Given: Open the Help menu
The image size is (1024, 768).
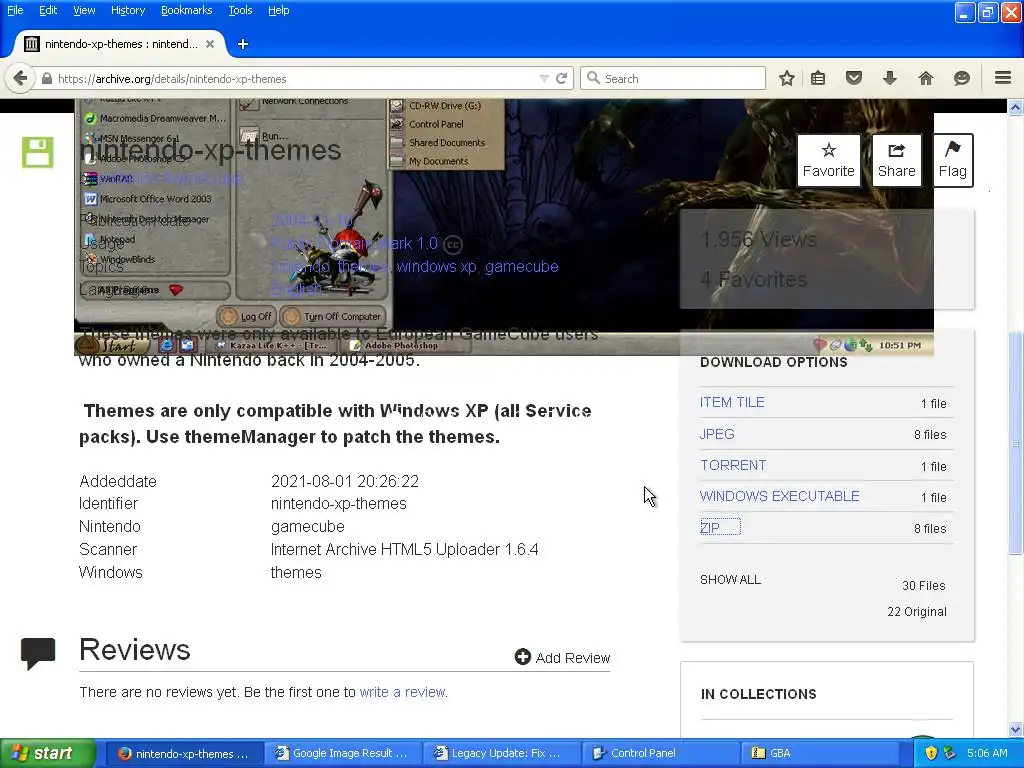Looking at the screenshot, I should pyautogui.click(x=278, y=10).
